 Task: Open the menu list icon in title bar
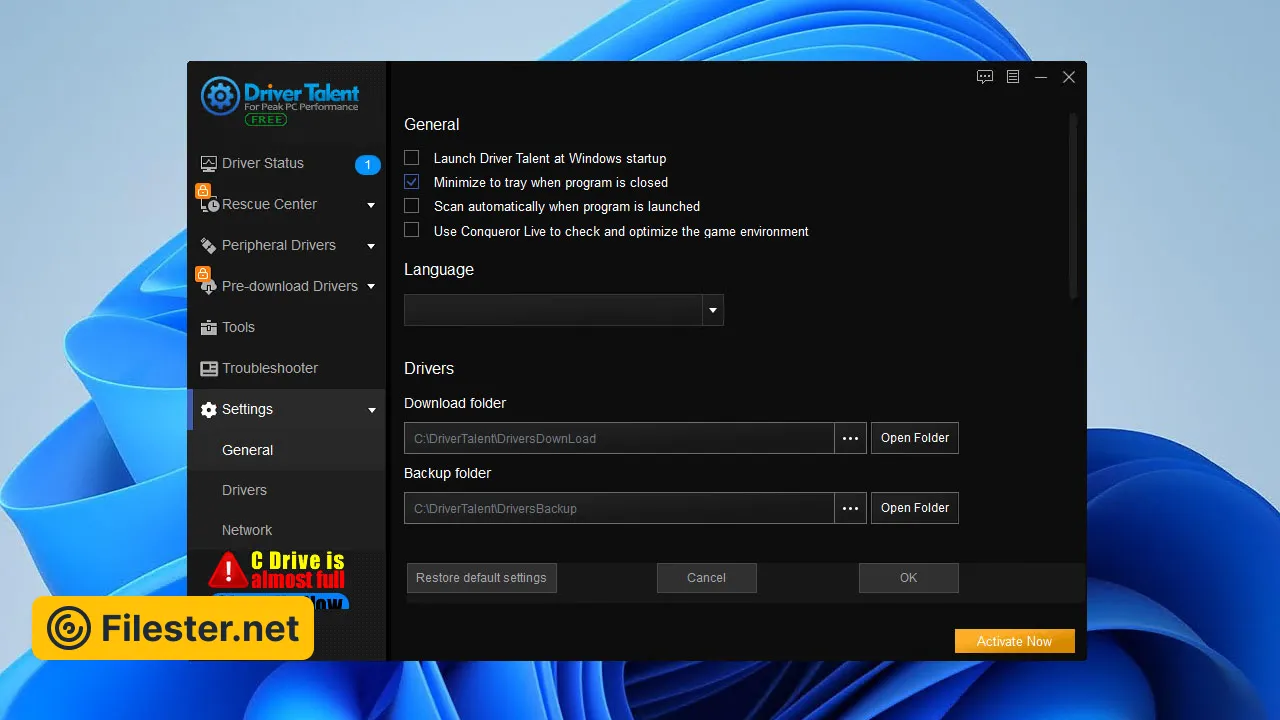1013,77
